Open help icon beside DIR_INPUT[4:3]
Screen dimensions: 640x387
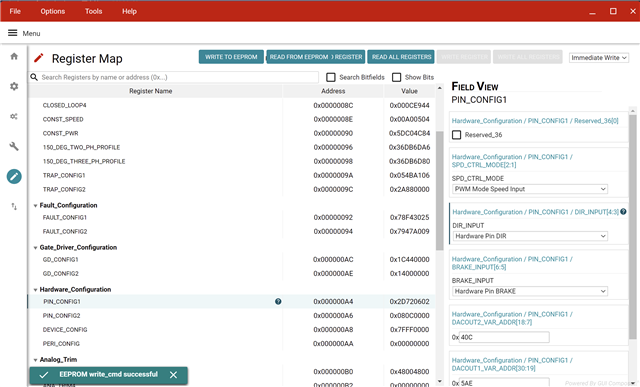pos(623,211)
